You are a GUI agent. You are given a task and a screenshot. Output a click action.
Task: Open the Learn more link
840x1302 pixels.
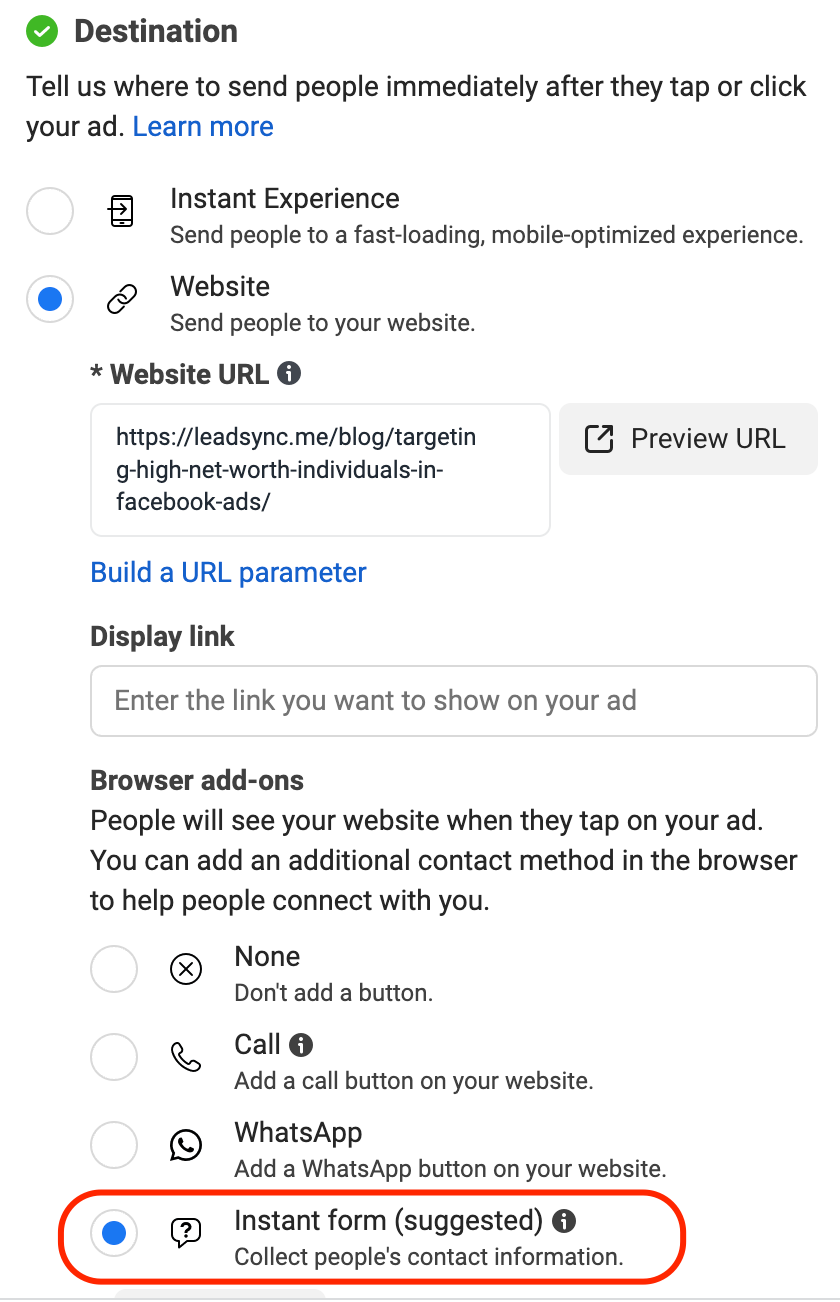click(x=203, y=126)
